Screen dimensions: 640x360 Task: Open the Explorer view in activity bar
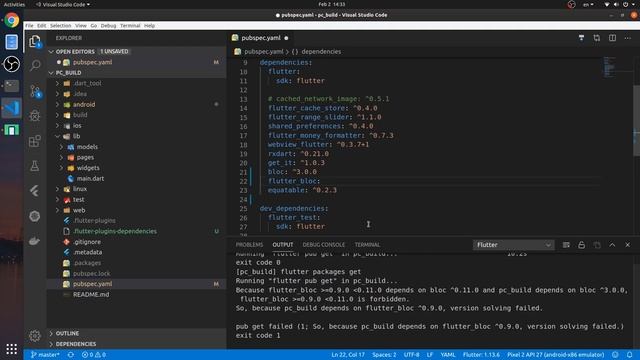[x=35, y=41]
